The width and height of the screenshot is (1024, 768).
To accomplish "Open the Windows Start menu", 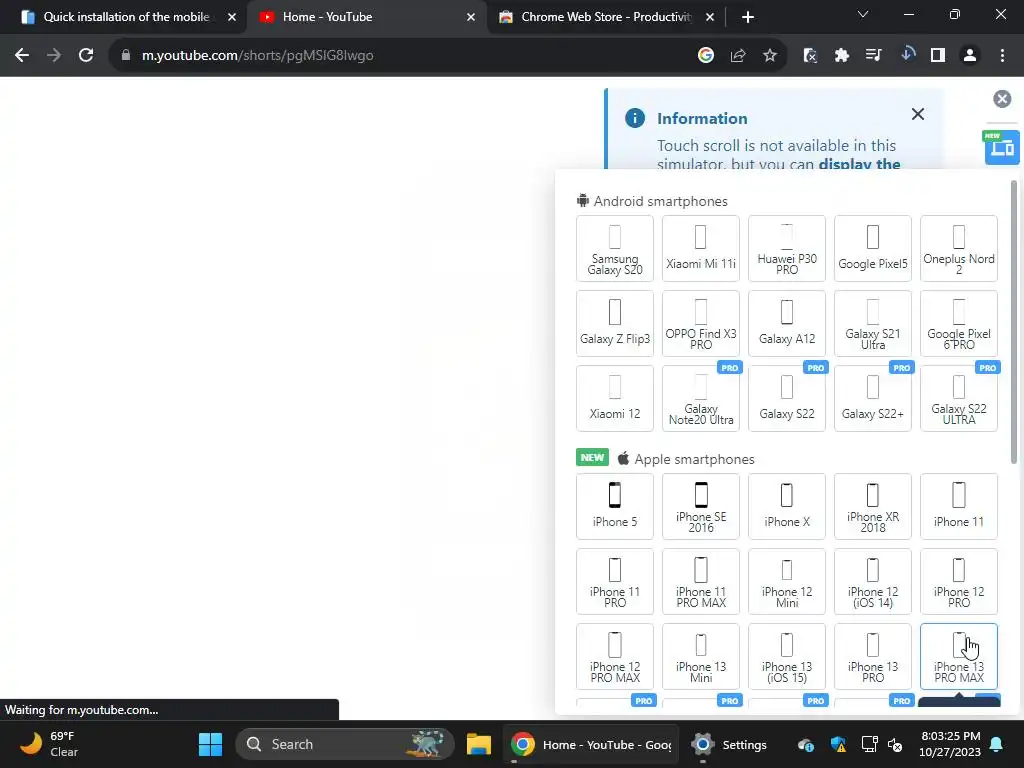I will [210, 744].
